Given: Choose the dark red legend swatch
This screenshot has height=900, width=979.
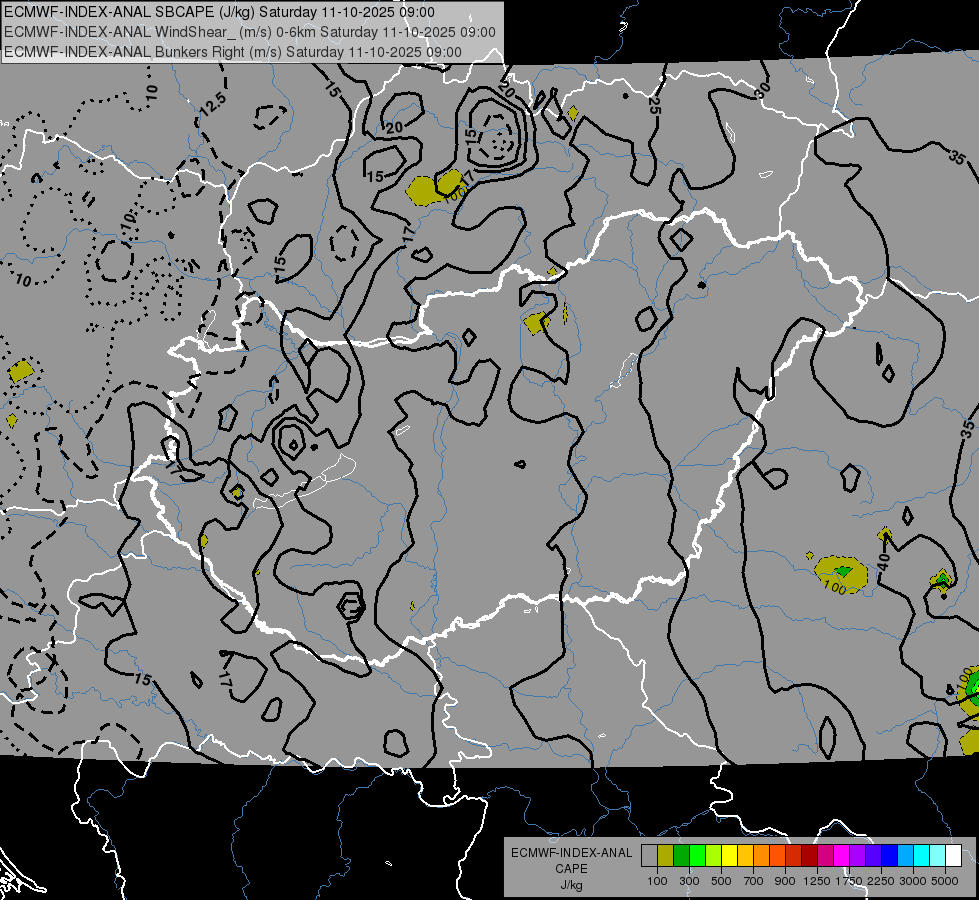Looking at the screenshot, I should point(809,856).
